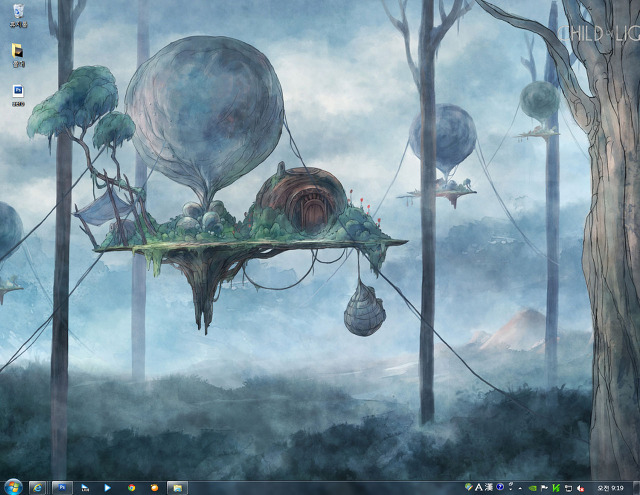Image resolution: width=640 pixels, height=495 pixels.
Task: Click the green K tray icon
Action: tap(556, 488)
